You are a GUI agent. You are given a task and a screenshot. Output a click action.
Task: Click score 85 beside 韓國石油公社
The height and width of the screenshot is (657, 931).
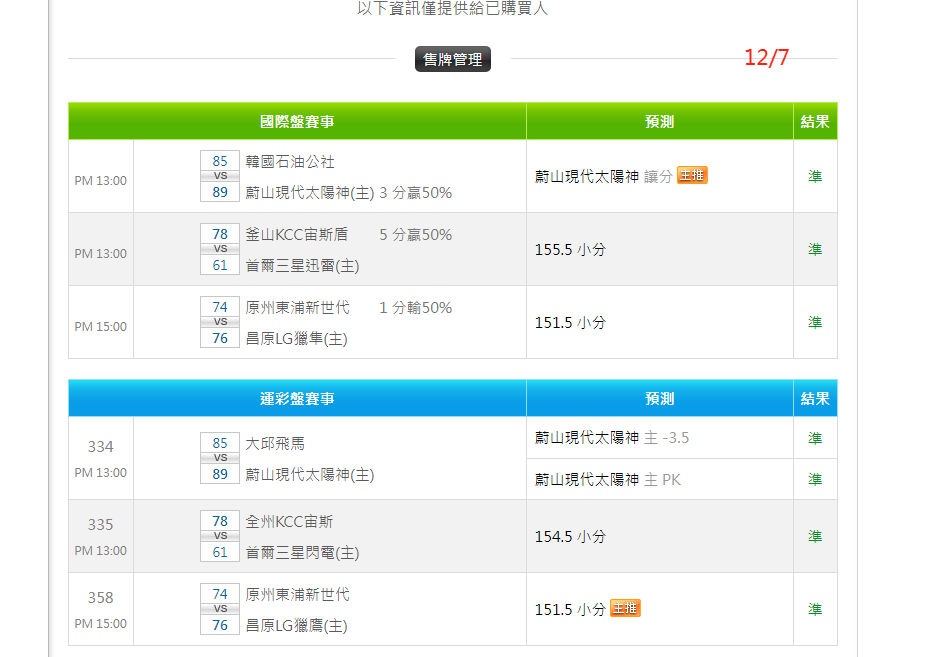click(x=220, y=161)
